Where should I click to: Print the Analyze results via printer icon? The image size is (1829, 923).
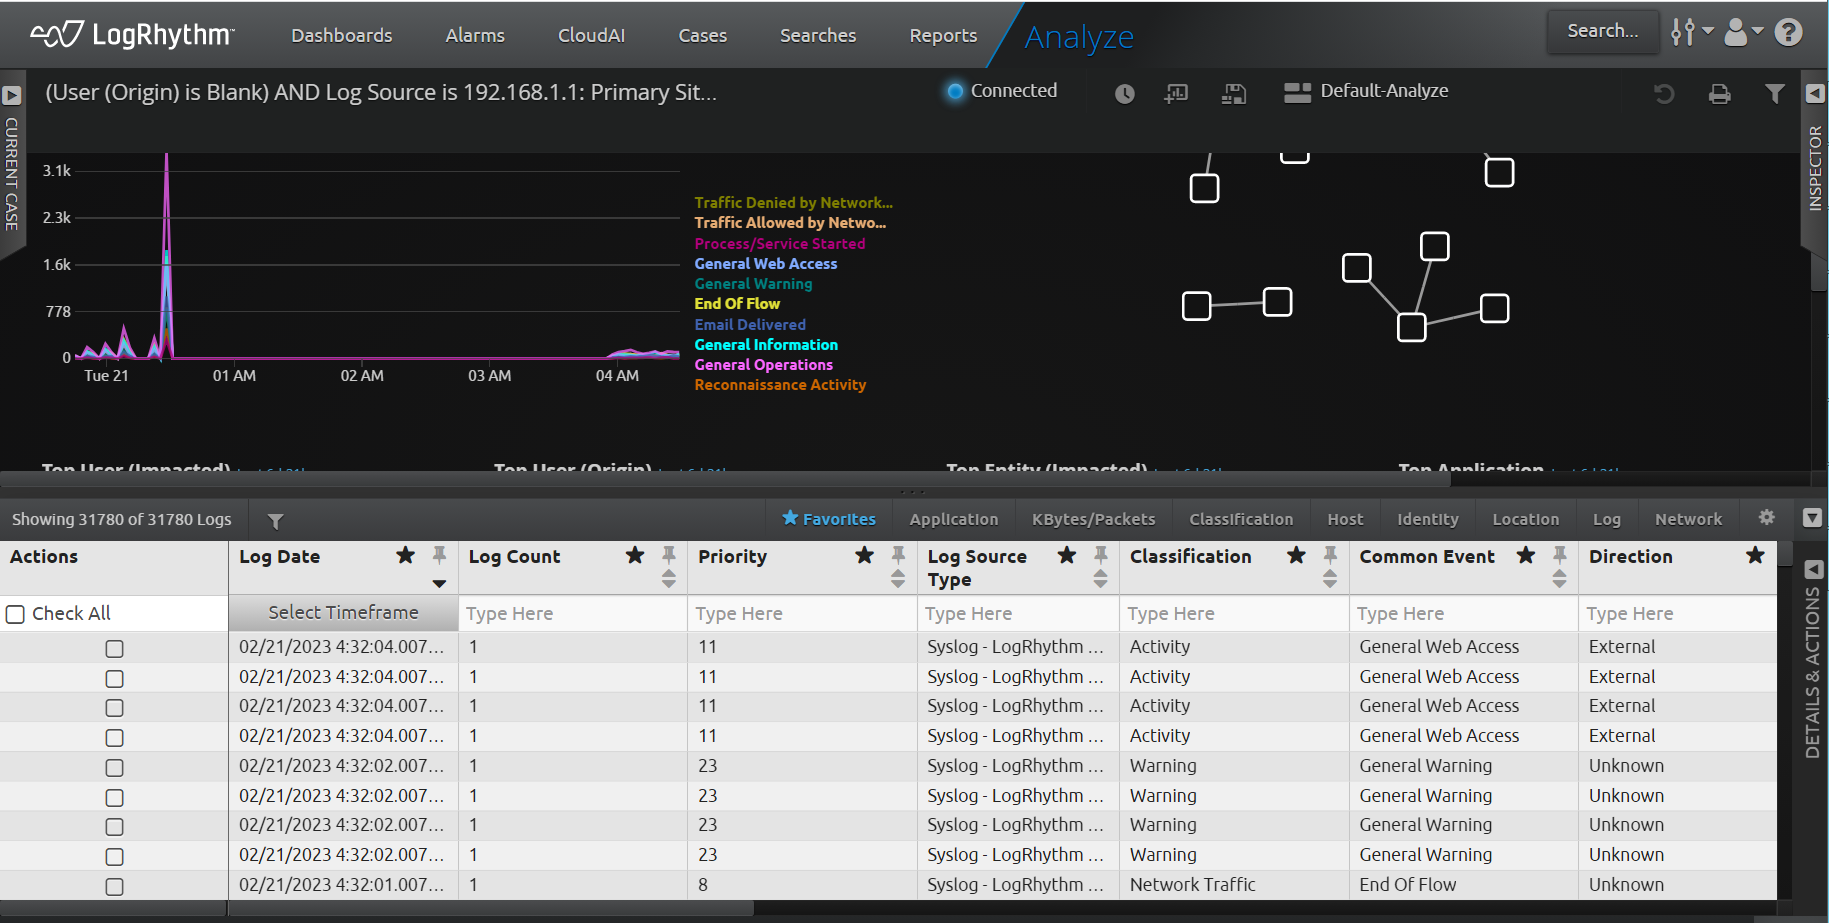click(1720, 93)
